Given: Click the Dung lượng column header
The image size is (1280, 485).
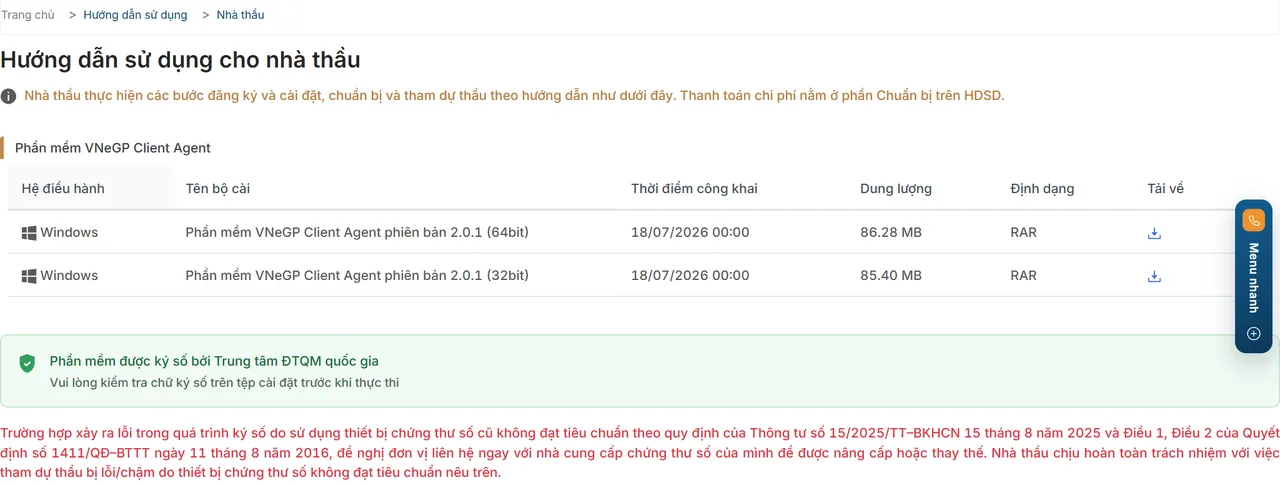Looking at the screenshot, I should [896, 188].
